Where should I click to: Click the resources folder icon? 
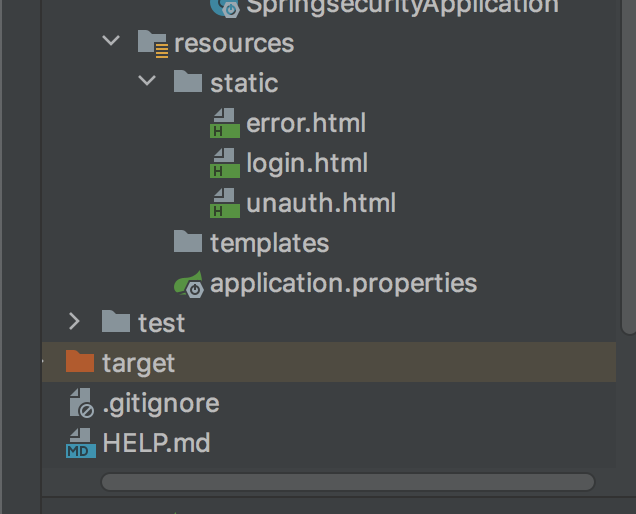click(152, 43)
